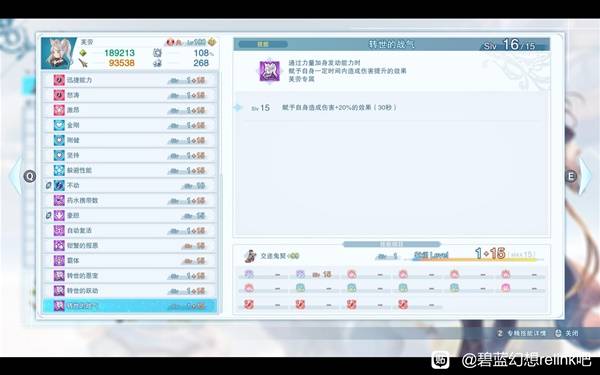
Task: Click the 转世的战气 title in header
Action: 391,44
